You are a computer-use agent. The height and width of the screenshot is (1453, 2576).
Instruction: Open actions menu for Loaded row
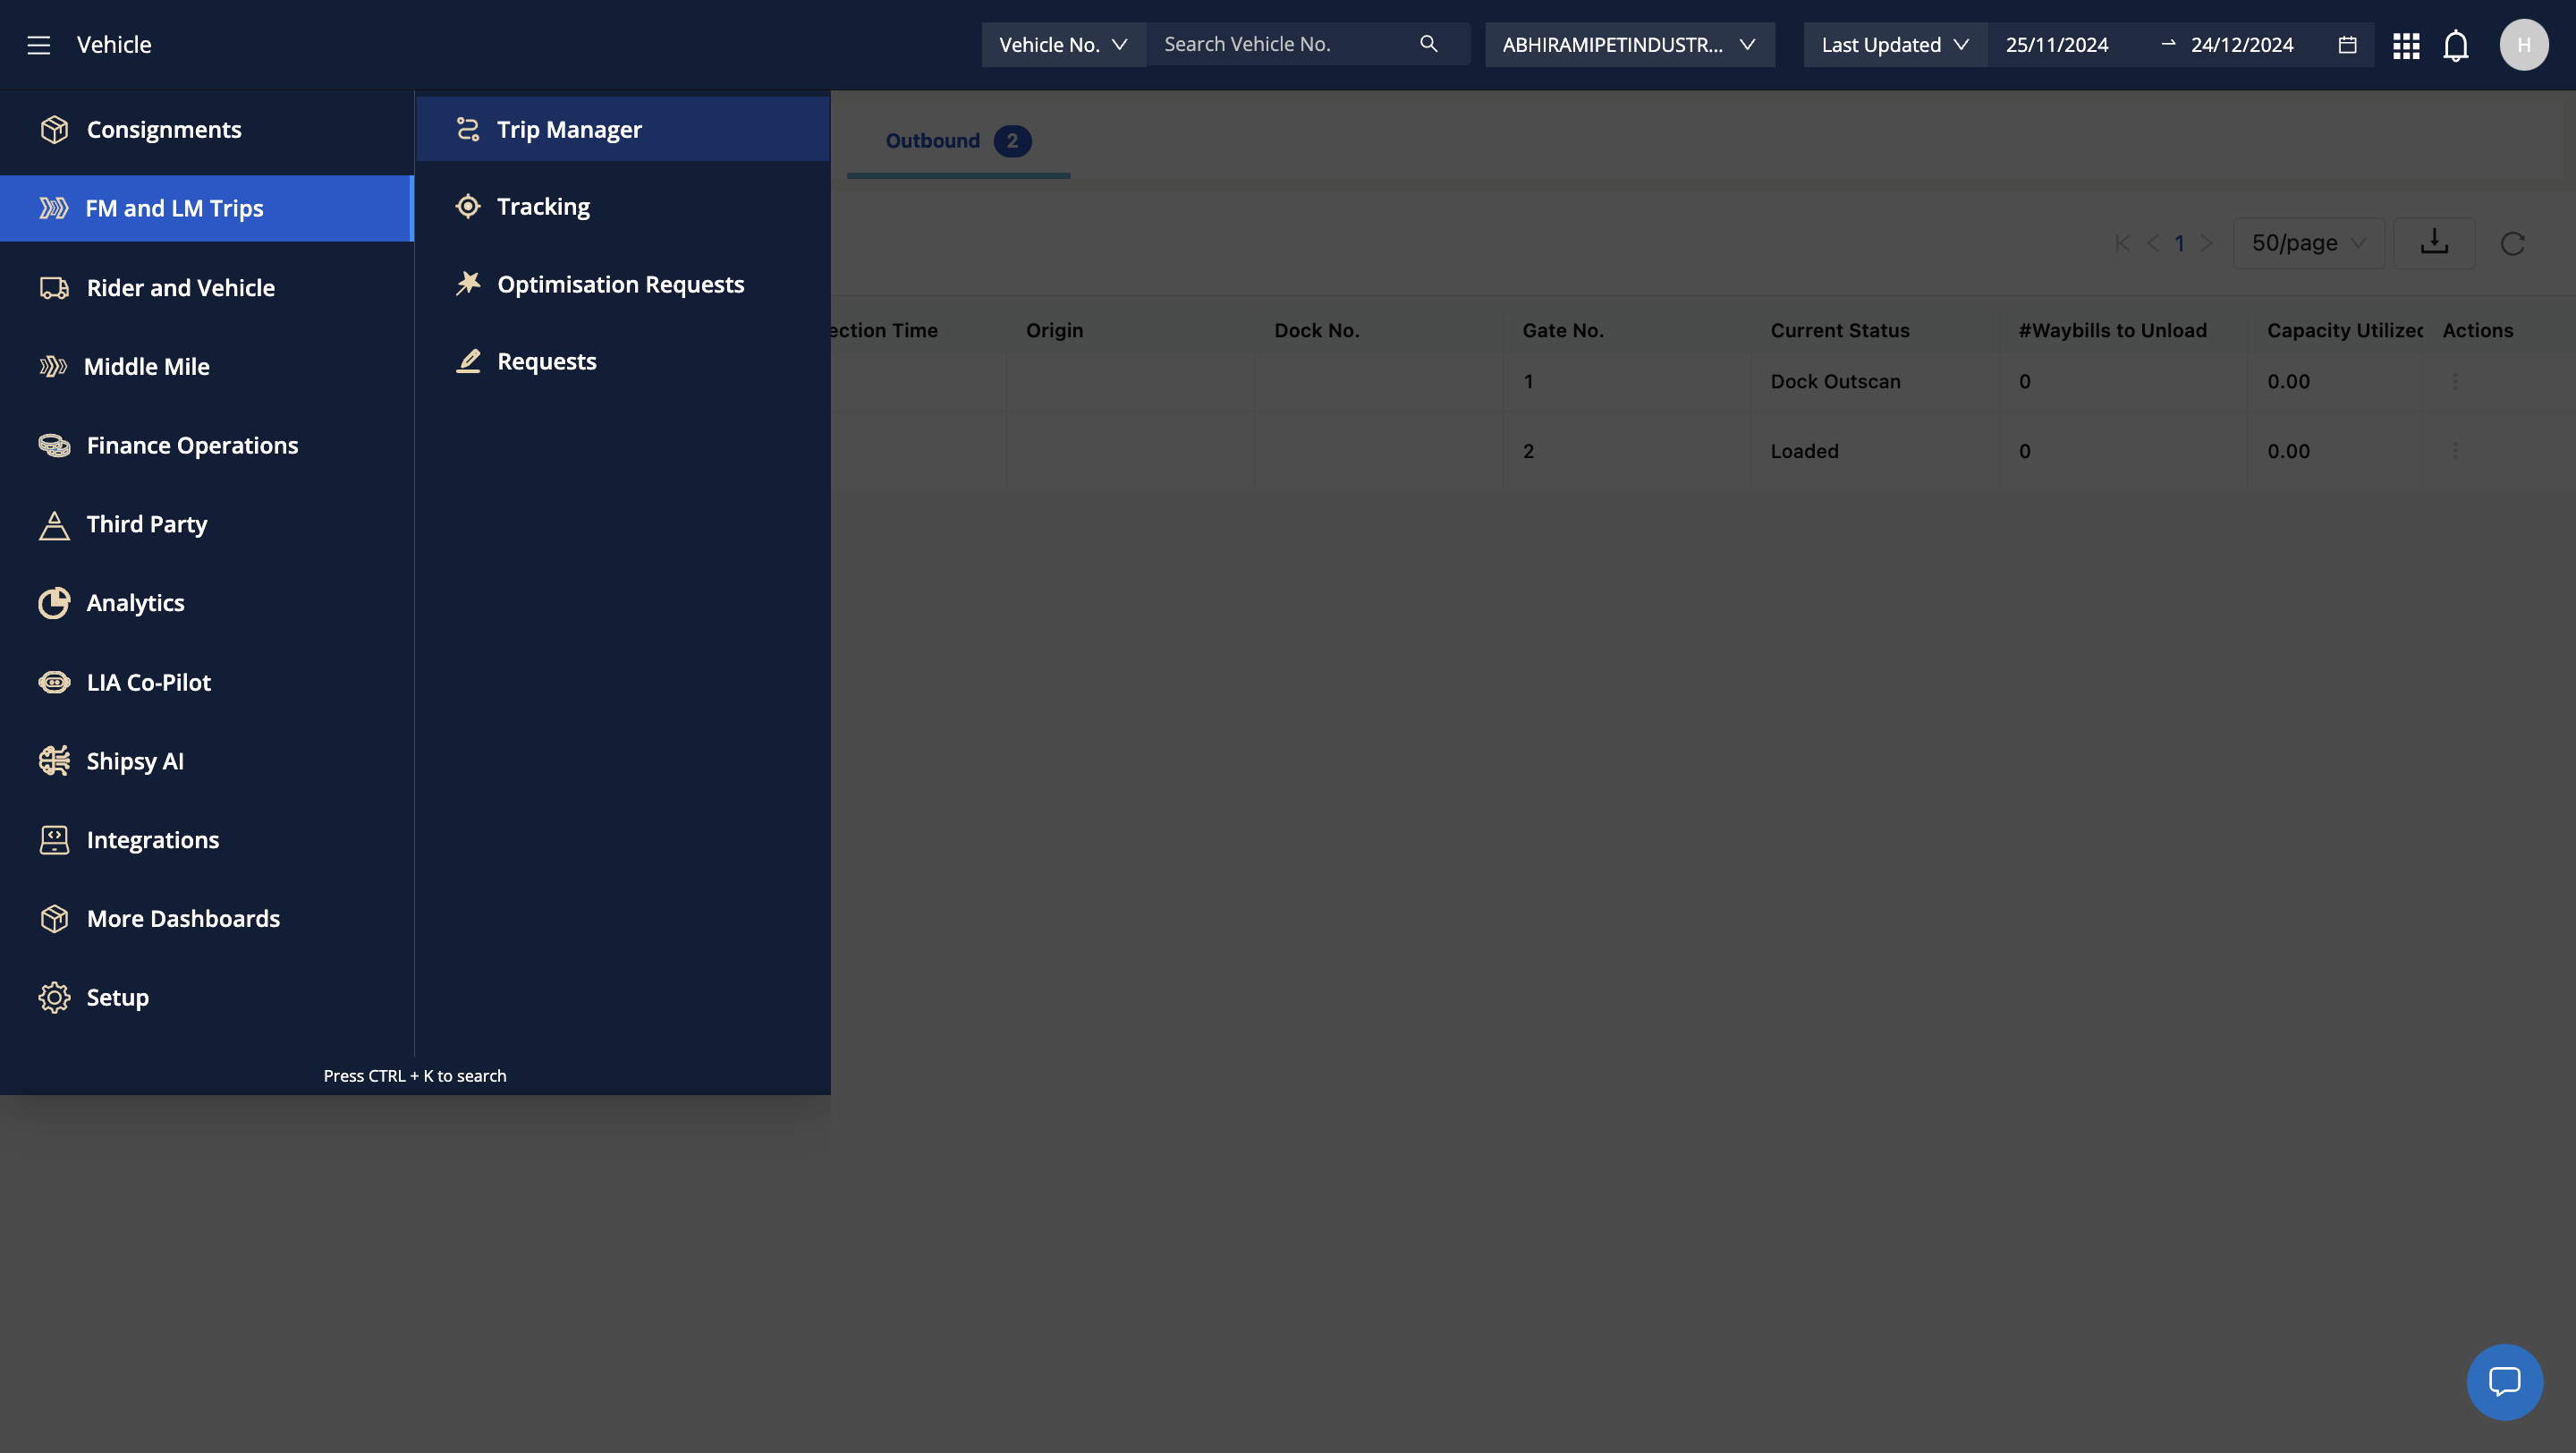tap(2455, 451)
